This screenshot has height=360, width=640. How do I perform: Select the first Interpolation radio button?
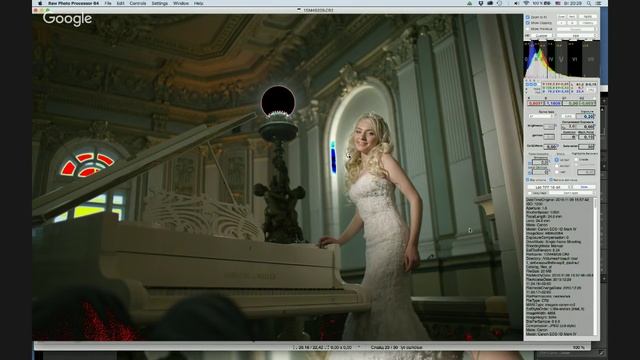pos(557,160)
